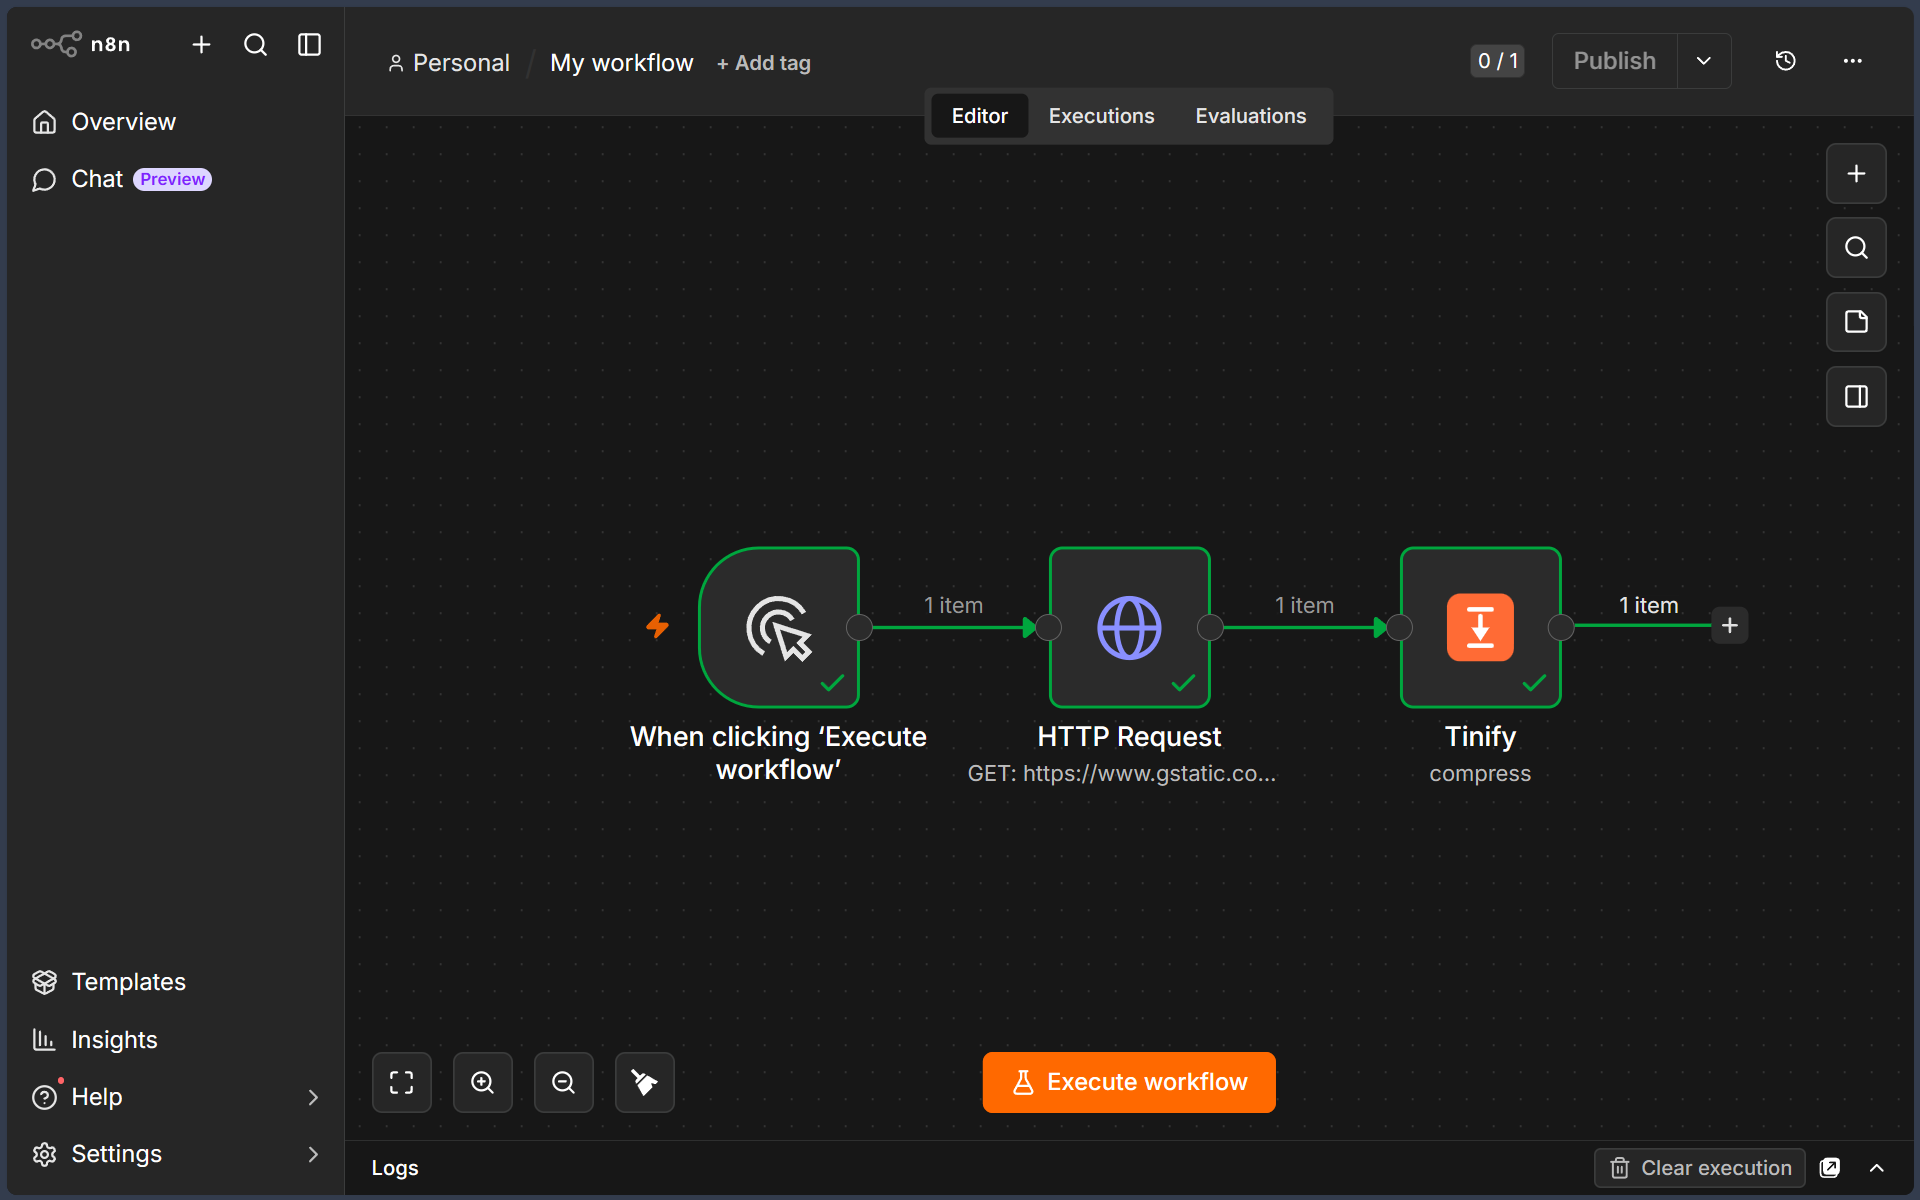Select the Tinify node
The width and height of the screenshot is (1920, 1200).
[1480, 628]
